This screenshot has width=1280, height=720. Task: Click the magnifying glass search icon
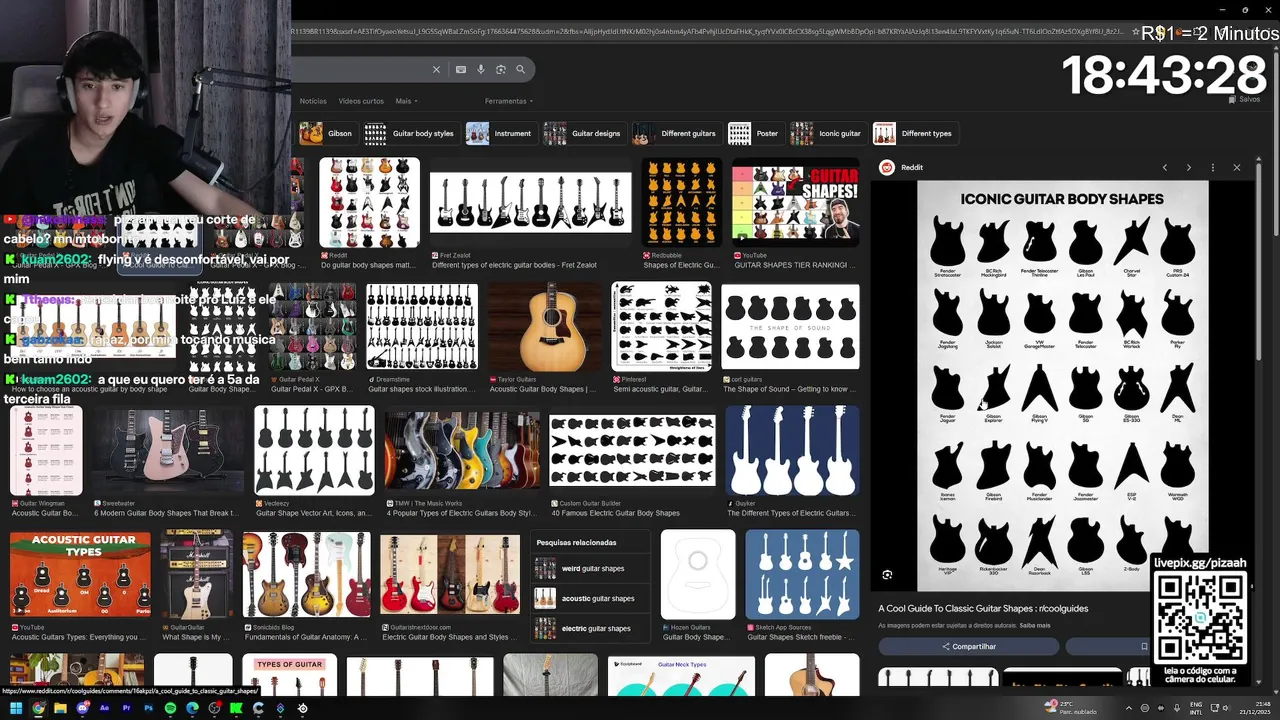coord(520,69)
